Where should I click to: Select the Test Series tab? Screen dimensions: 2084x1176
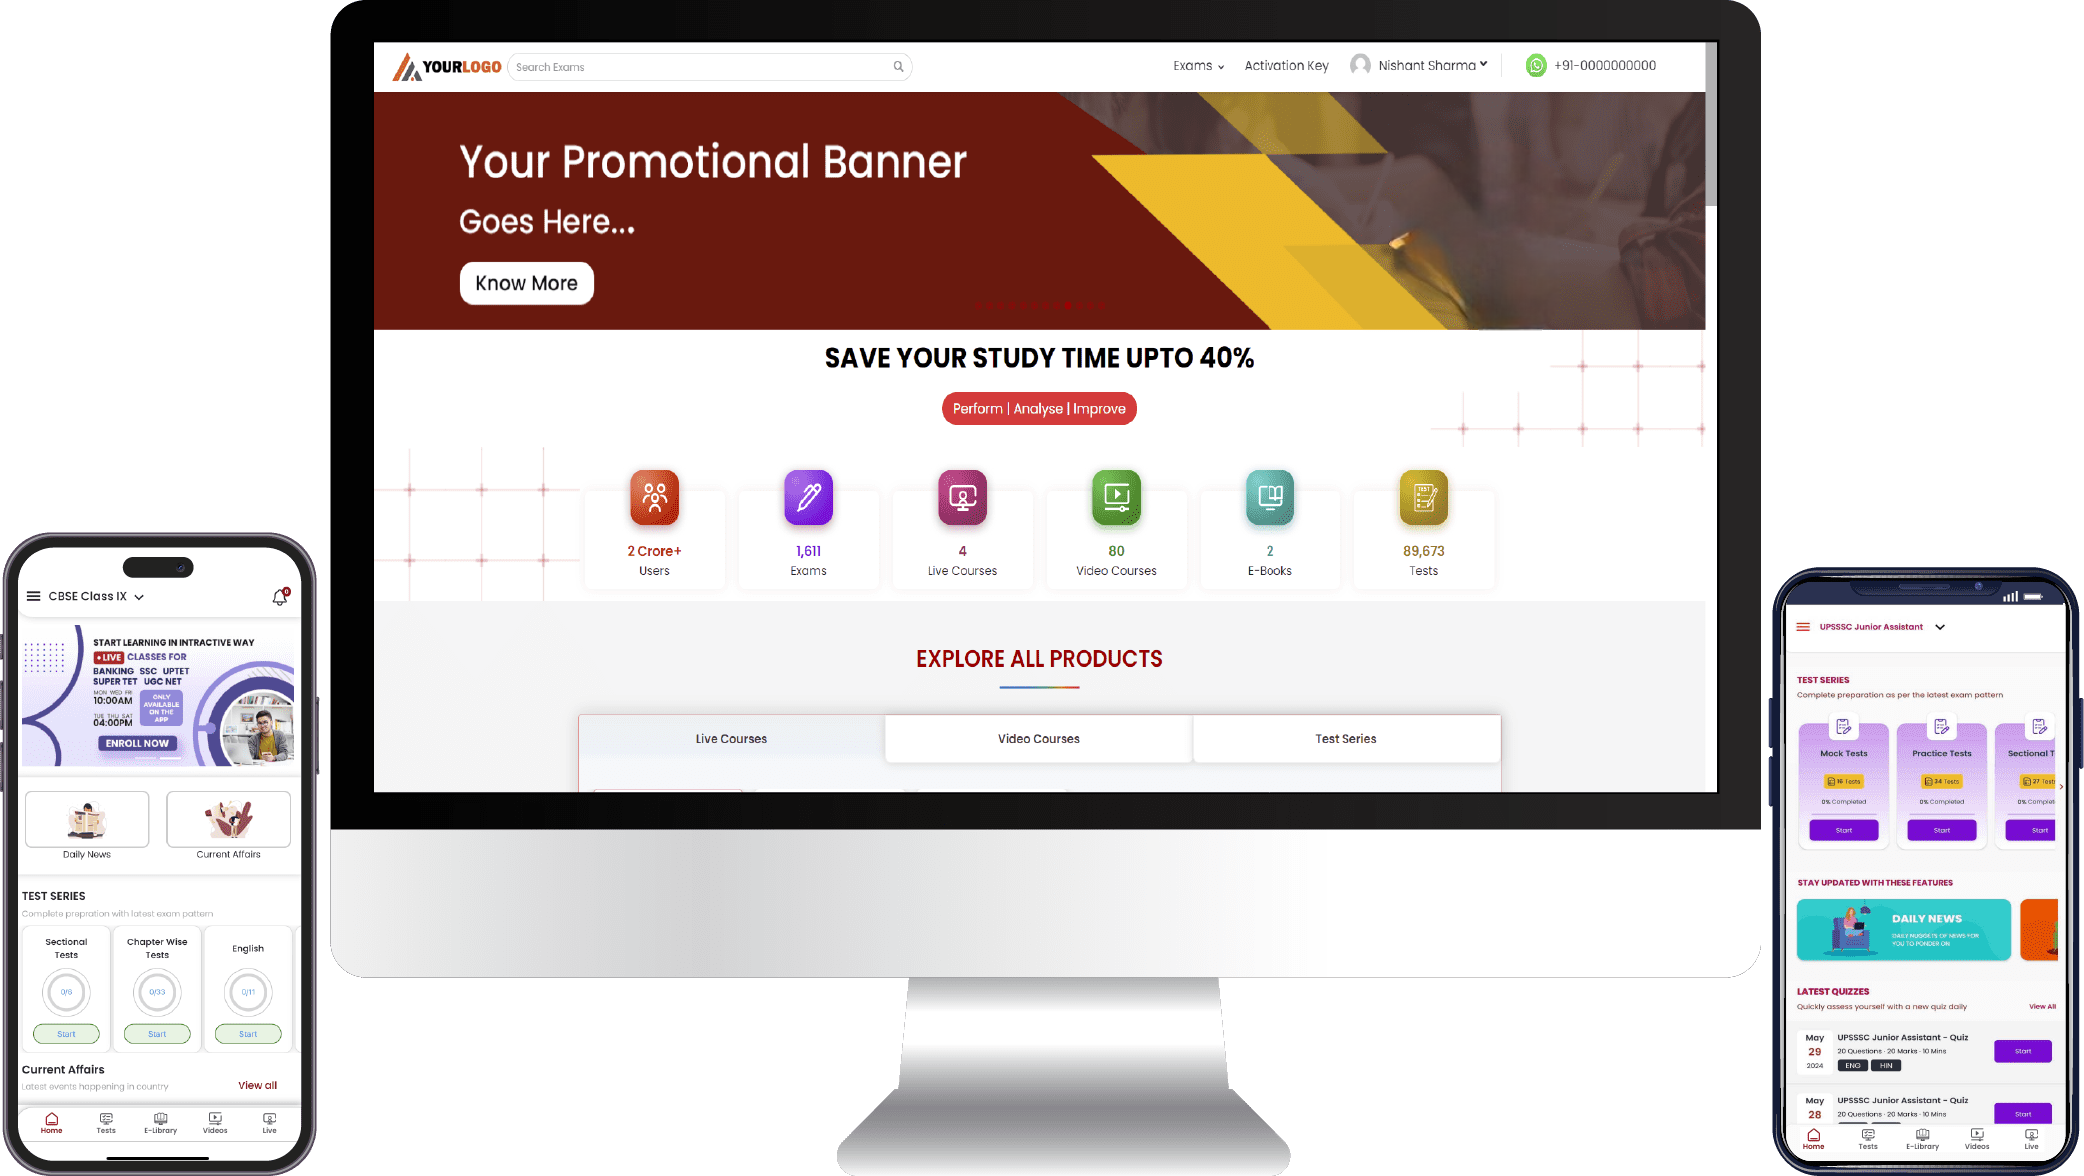(x=1344, y=738)
